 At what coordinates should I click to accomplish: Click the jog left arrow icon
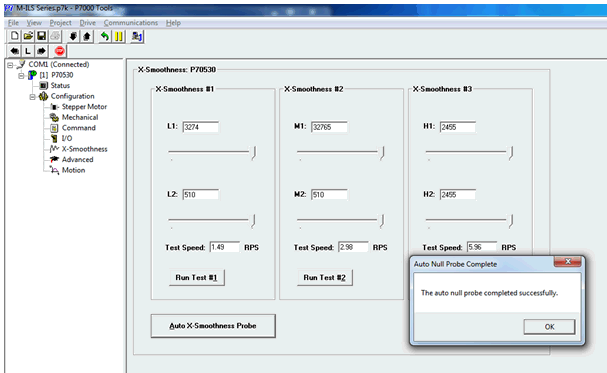[14, 51]
